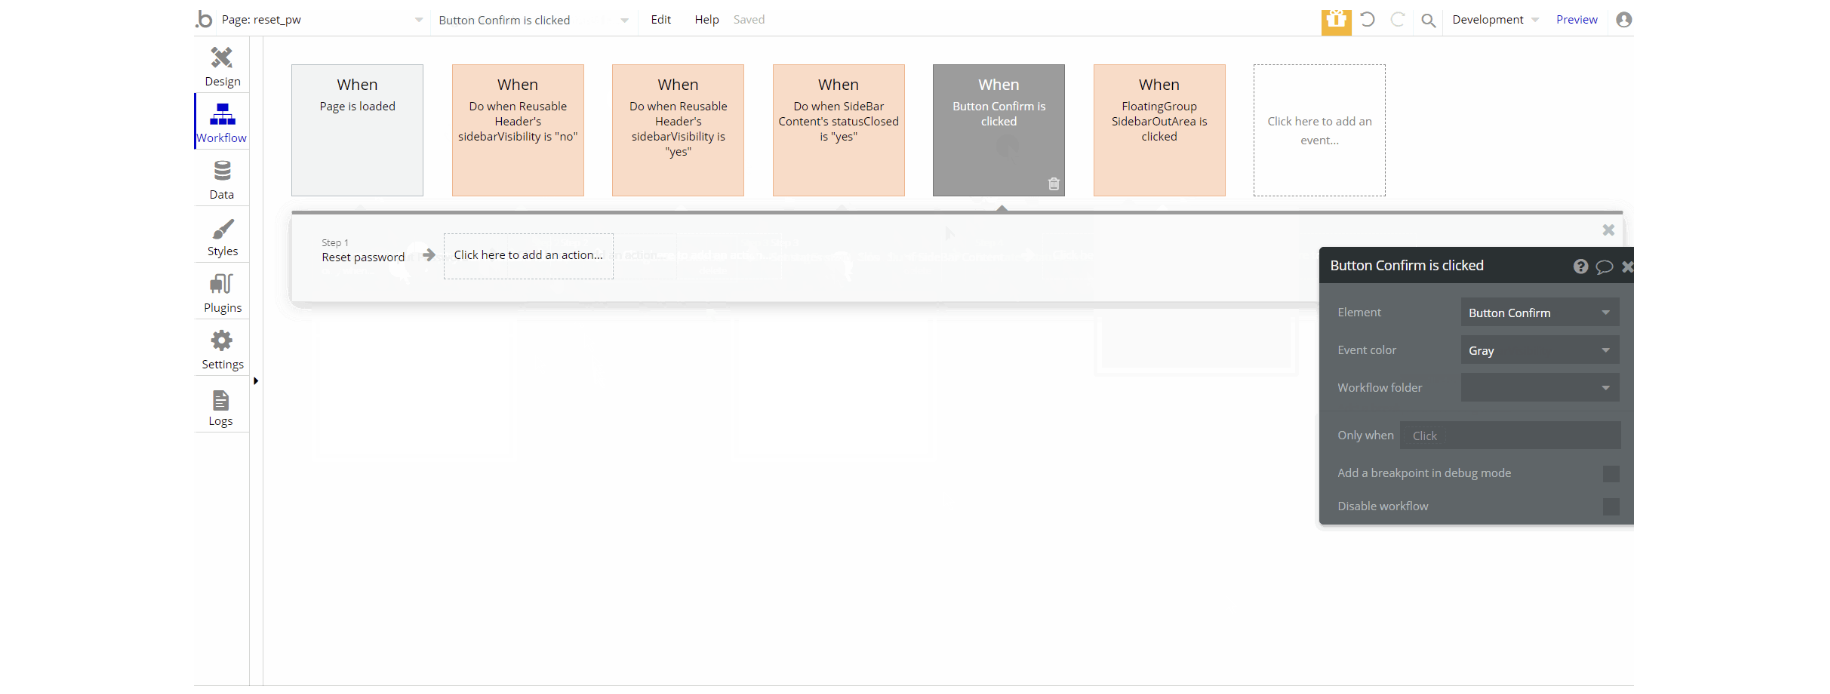The height and width of the screenshot is (694, 1830).
Task: Enable breakpoint in debug mode checkbox
Action: tap(1611, 474)
